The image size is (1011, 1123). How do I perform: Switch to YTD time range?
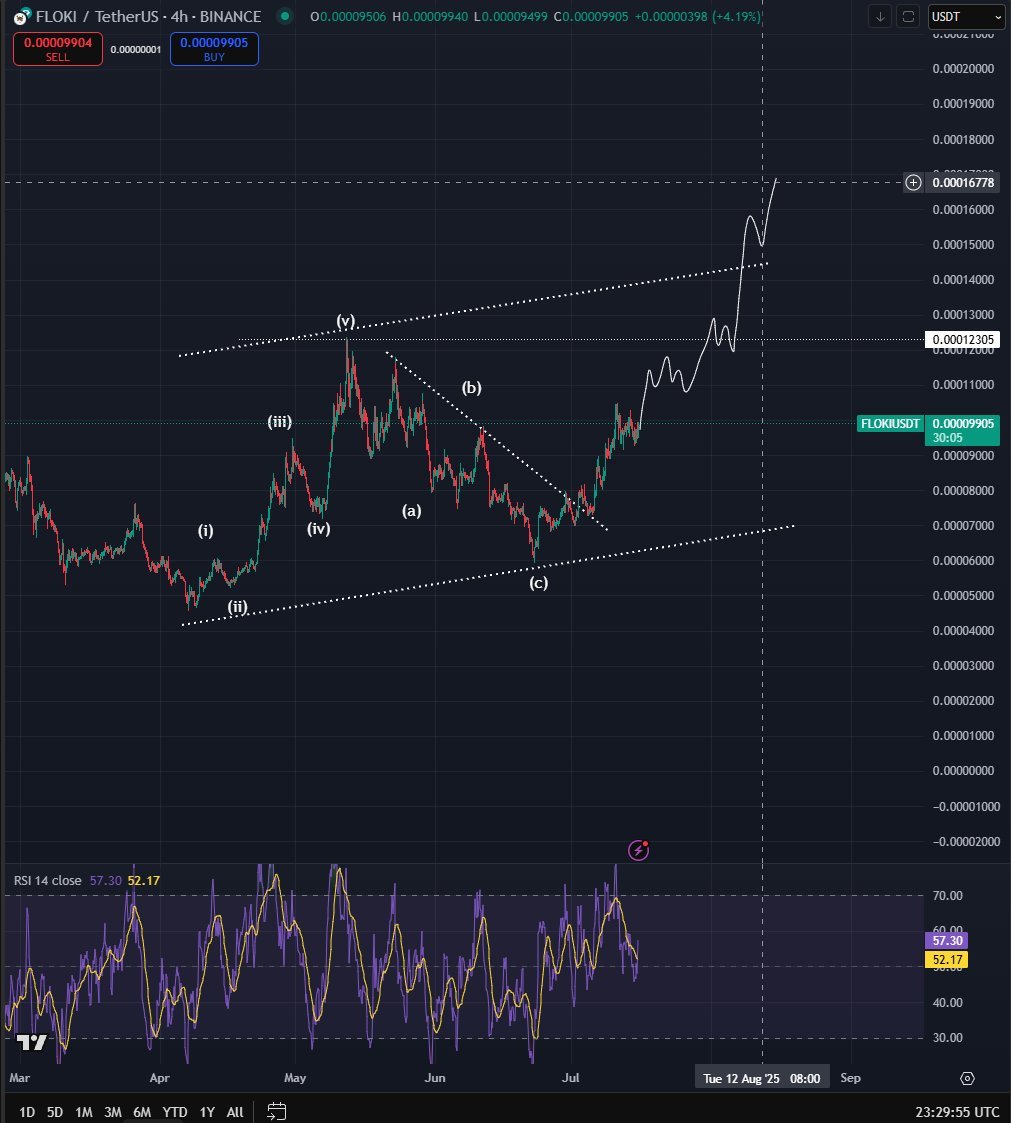coord(175,1112)
